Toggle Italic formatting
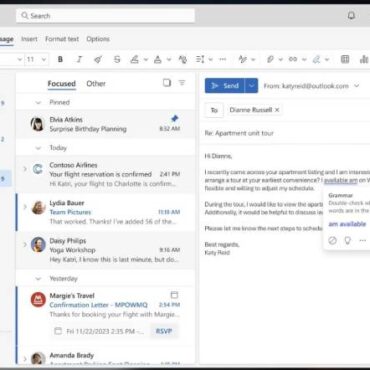This screenshot has height=370, width=370. click(x=79, y=59)
